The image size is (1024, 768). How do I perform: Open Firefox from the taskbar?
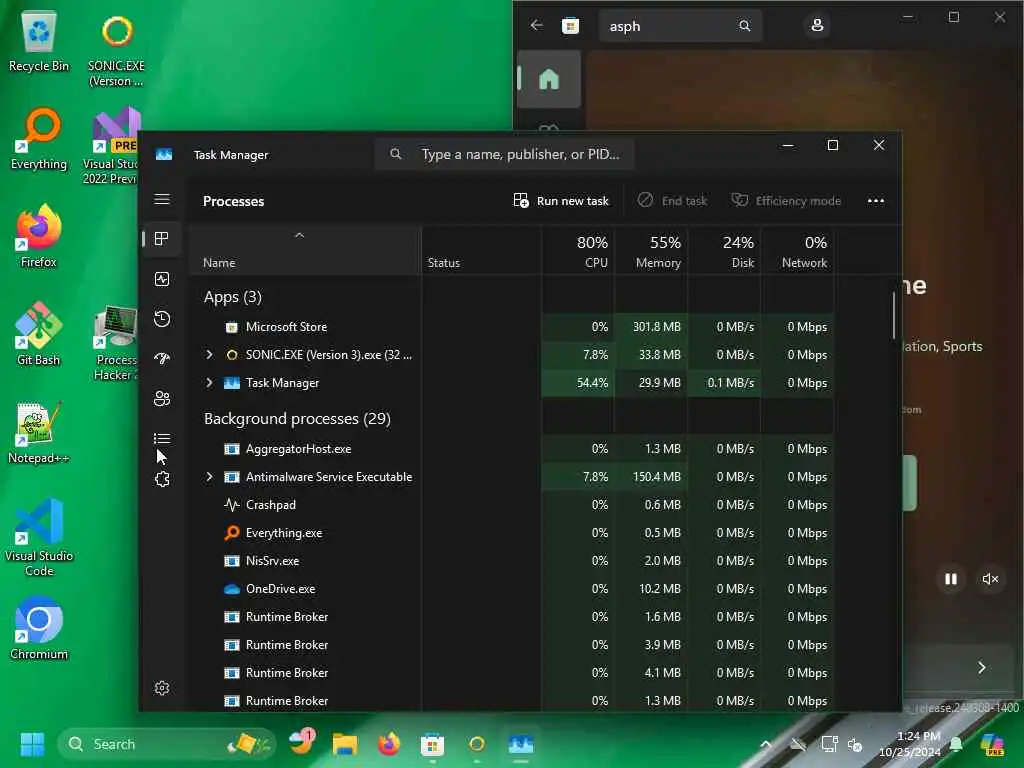[389, 744]
